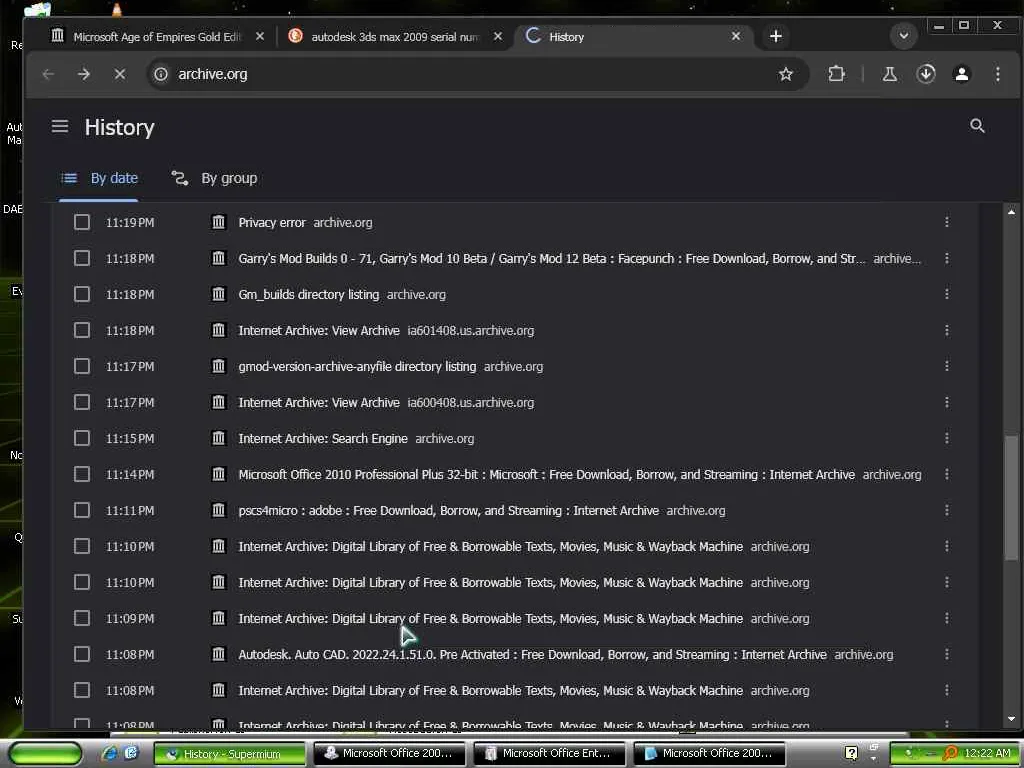View site information icon in address bar

tap(161, 74)
